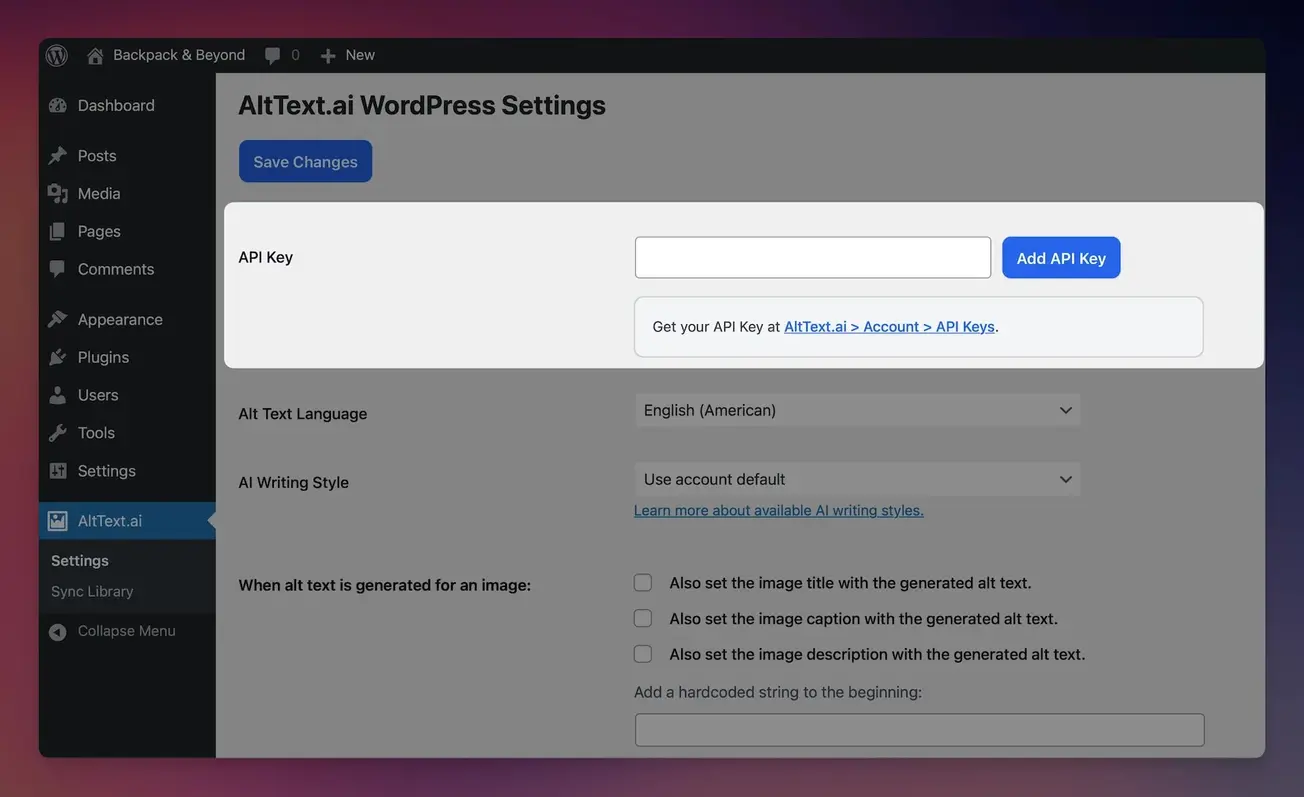Open the Sync Library submenu item
The height and width of the screenshot is (797, 1304).
pos(92,591)
